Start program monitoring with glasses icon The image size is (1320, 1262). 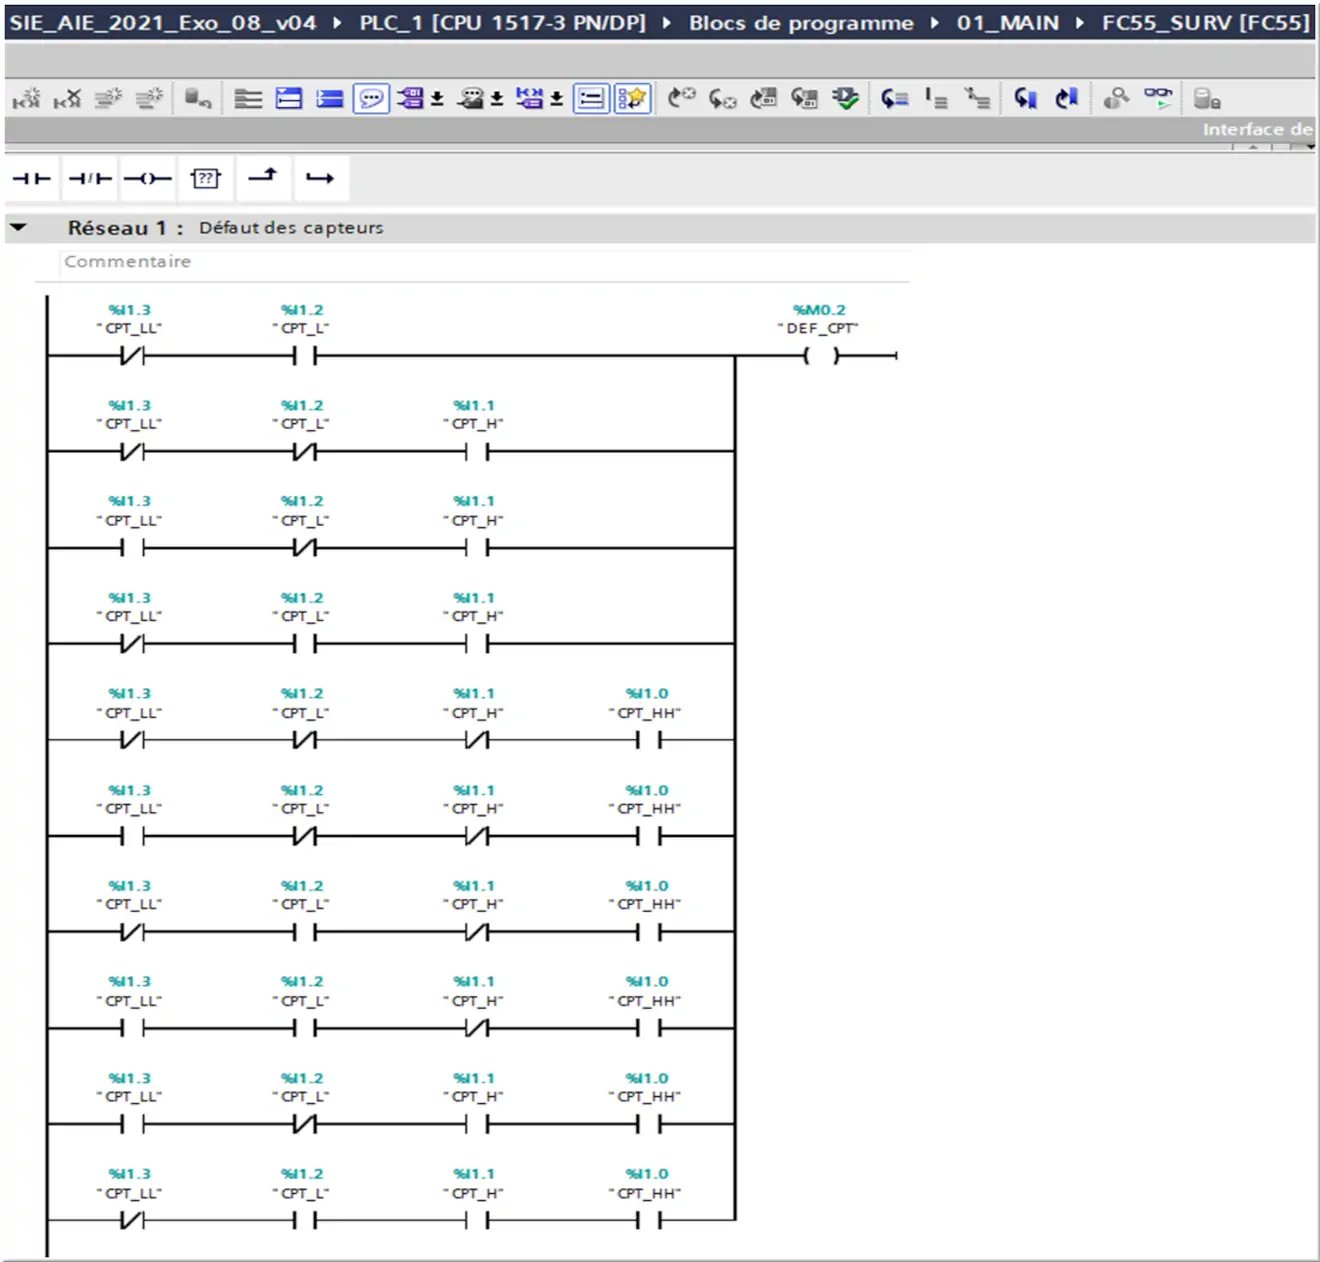tap(1158, 98)
